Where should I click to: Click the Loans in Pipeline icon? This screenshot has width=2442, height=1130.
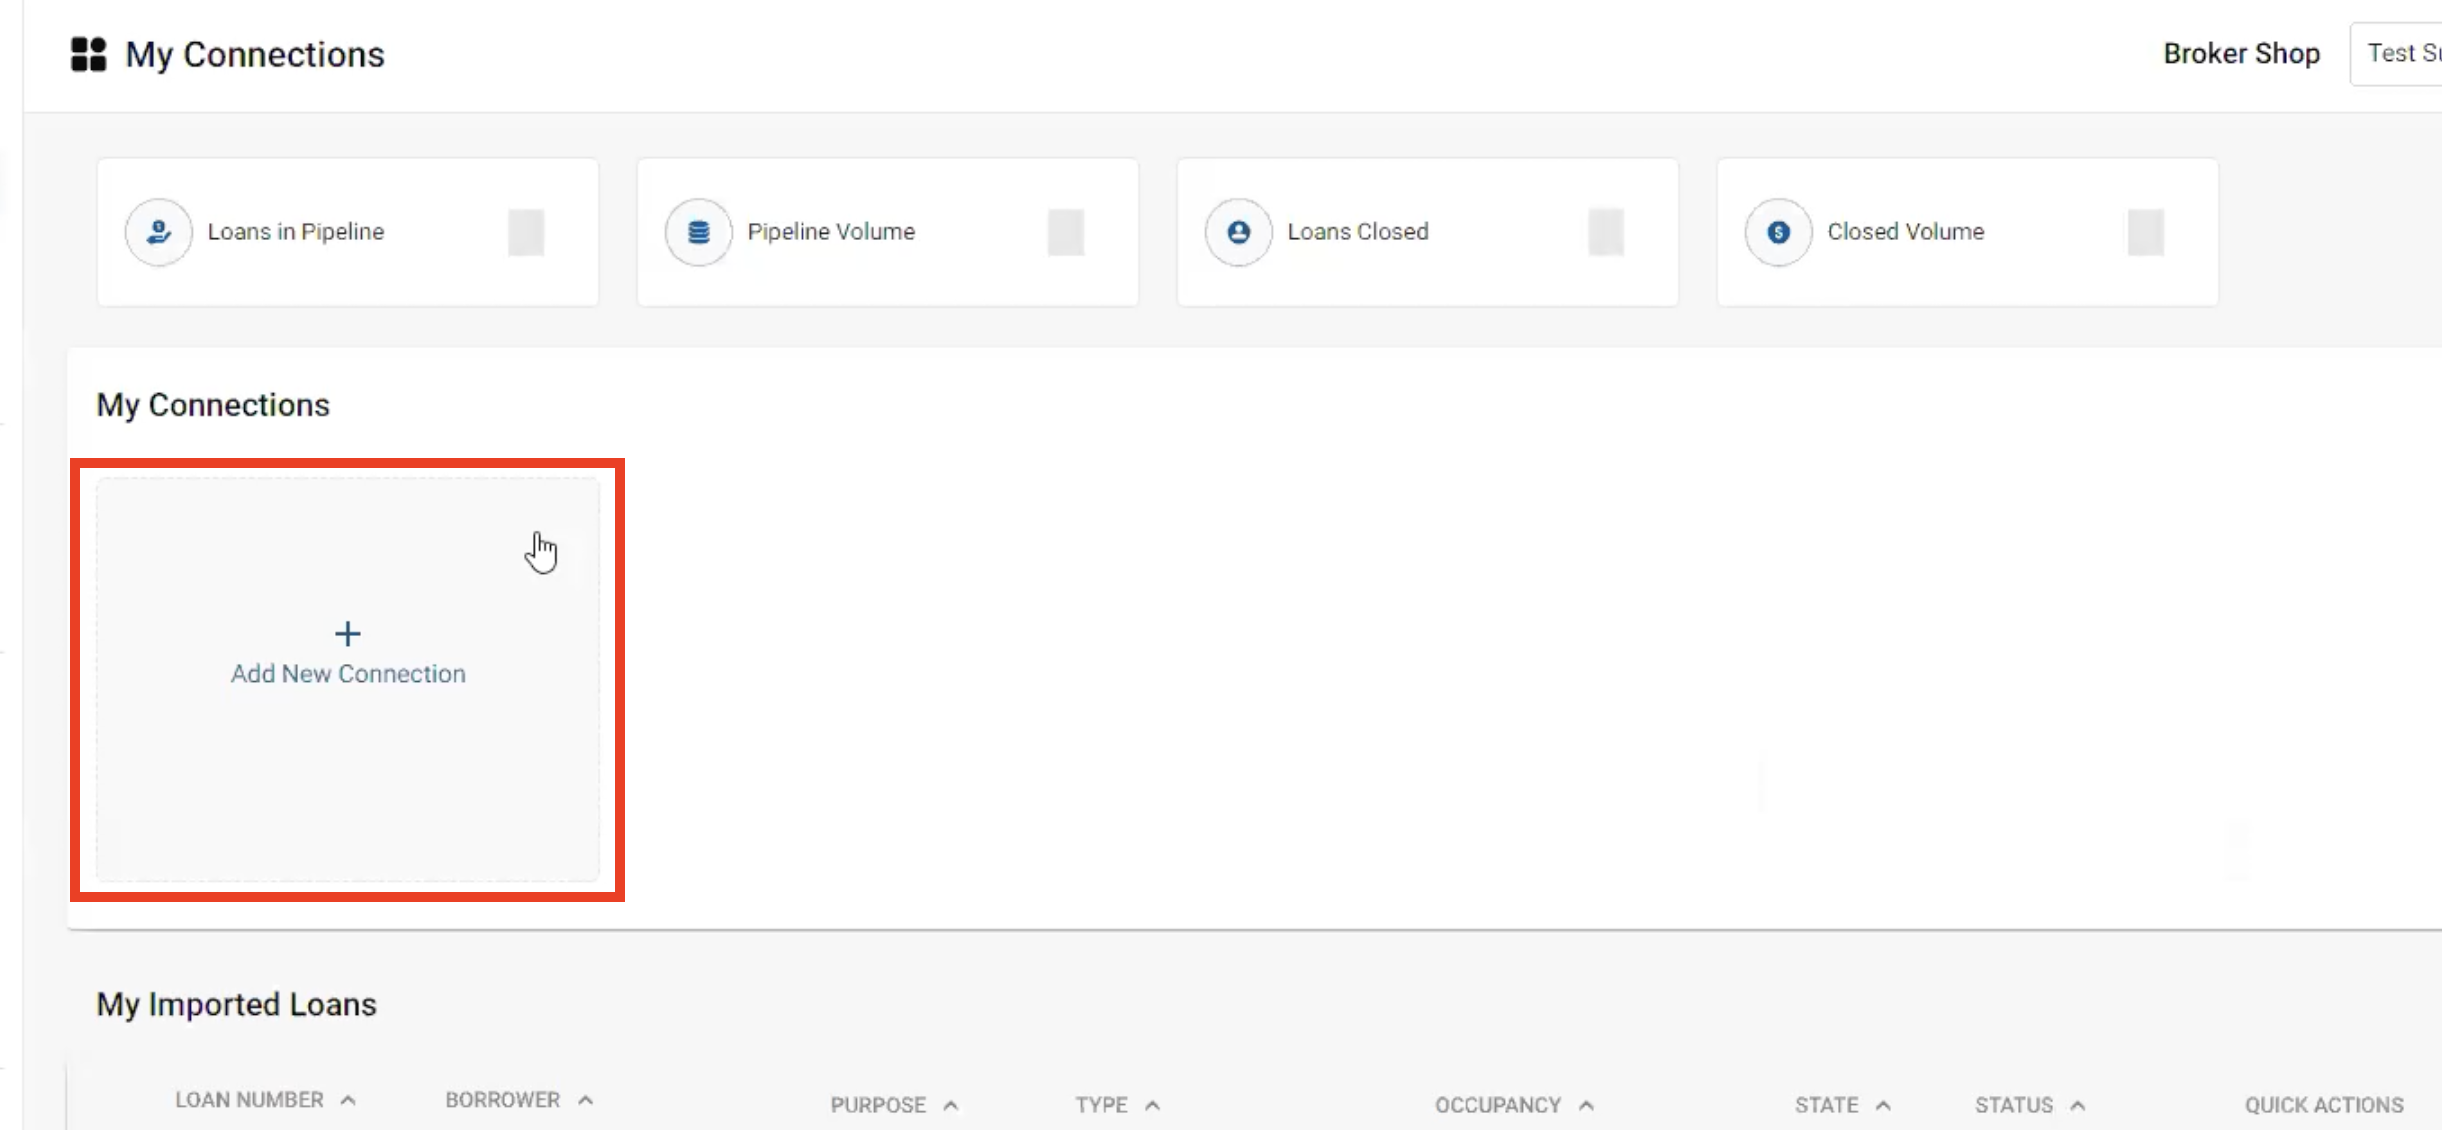[158, 232]
